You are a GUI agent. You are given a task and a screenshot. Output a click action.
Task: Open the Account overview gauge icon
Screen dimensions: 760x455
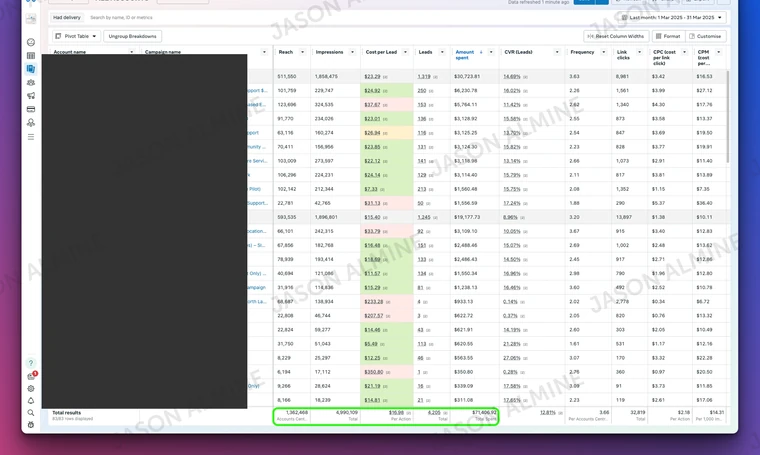pos(31,42)
